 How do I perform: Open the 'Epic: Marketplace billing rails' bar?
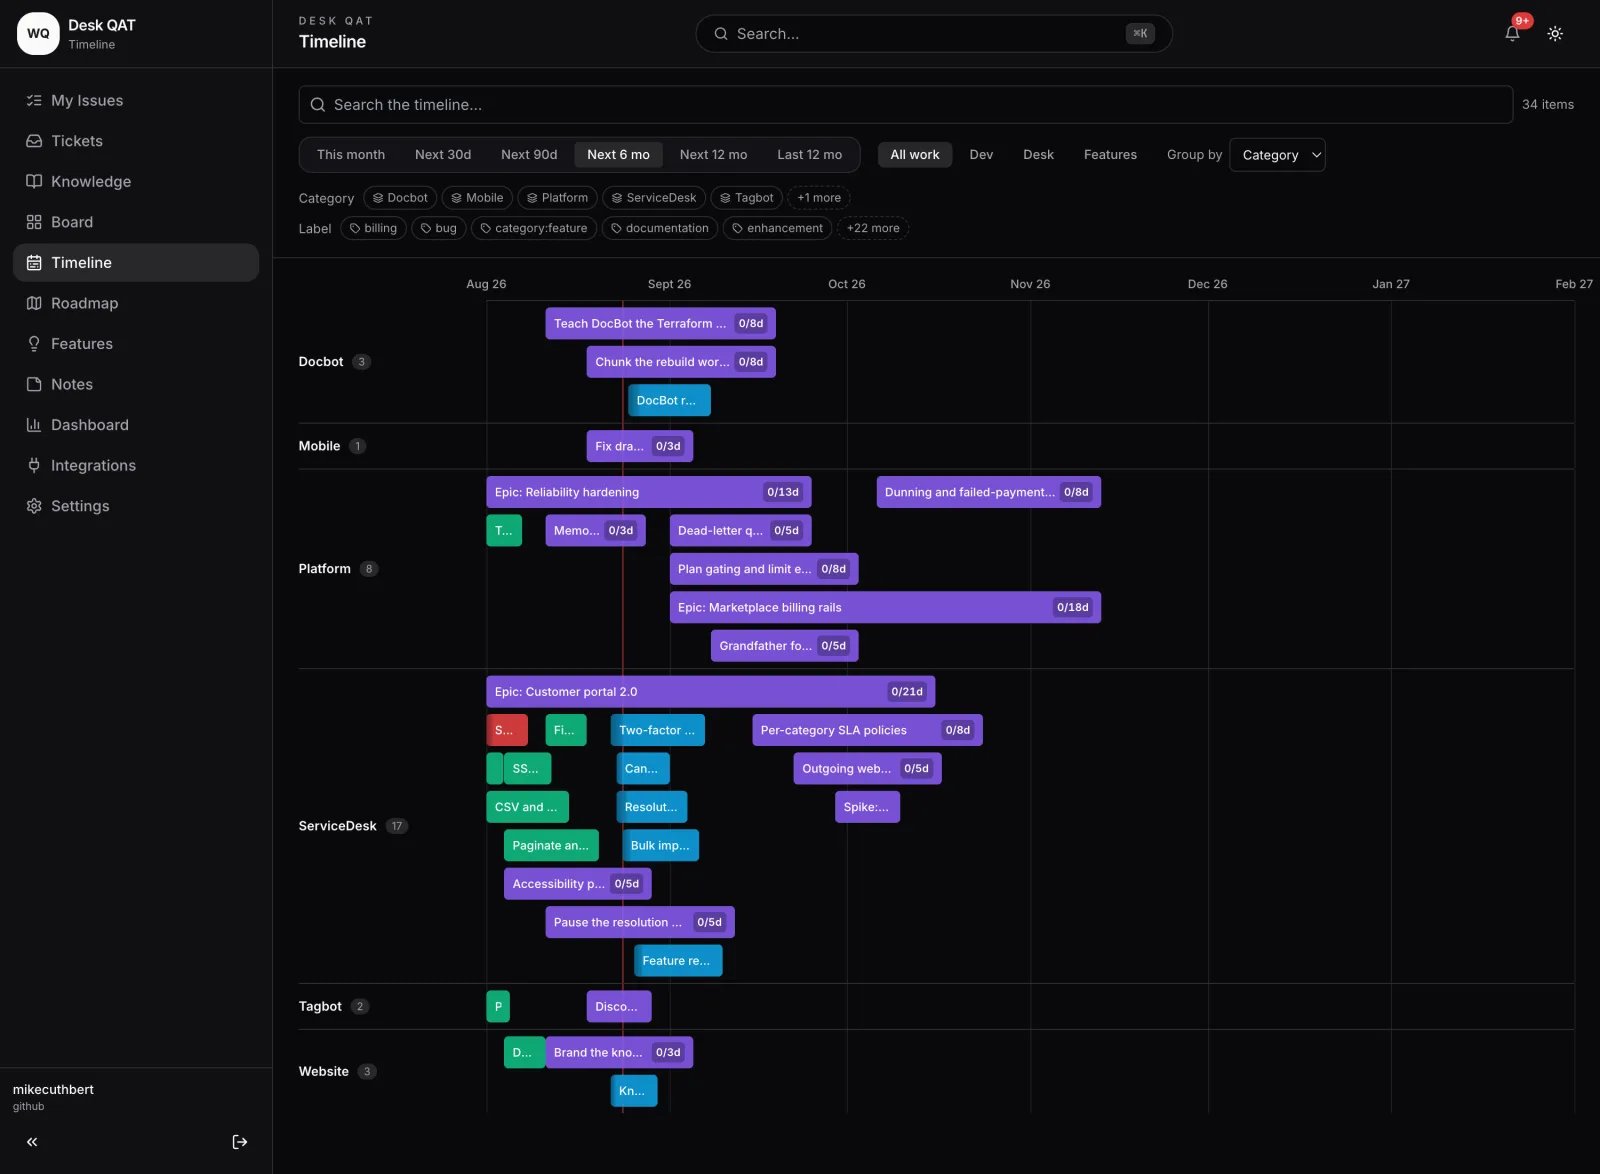[x=885, y=607]
